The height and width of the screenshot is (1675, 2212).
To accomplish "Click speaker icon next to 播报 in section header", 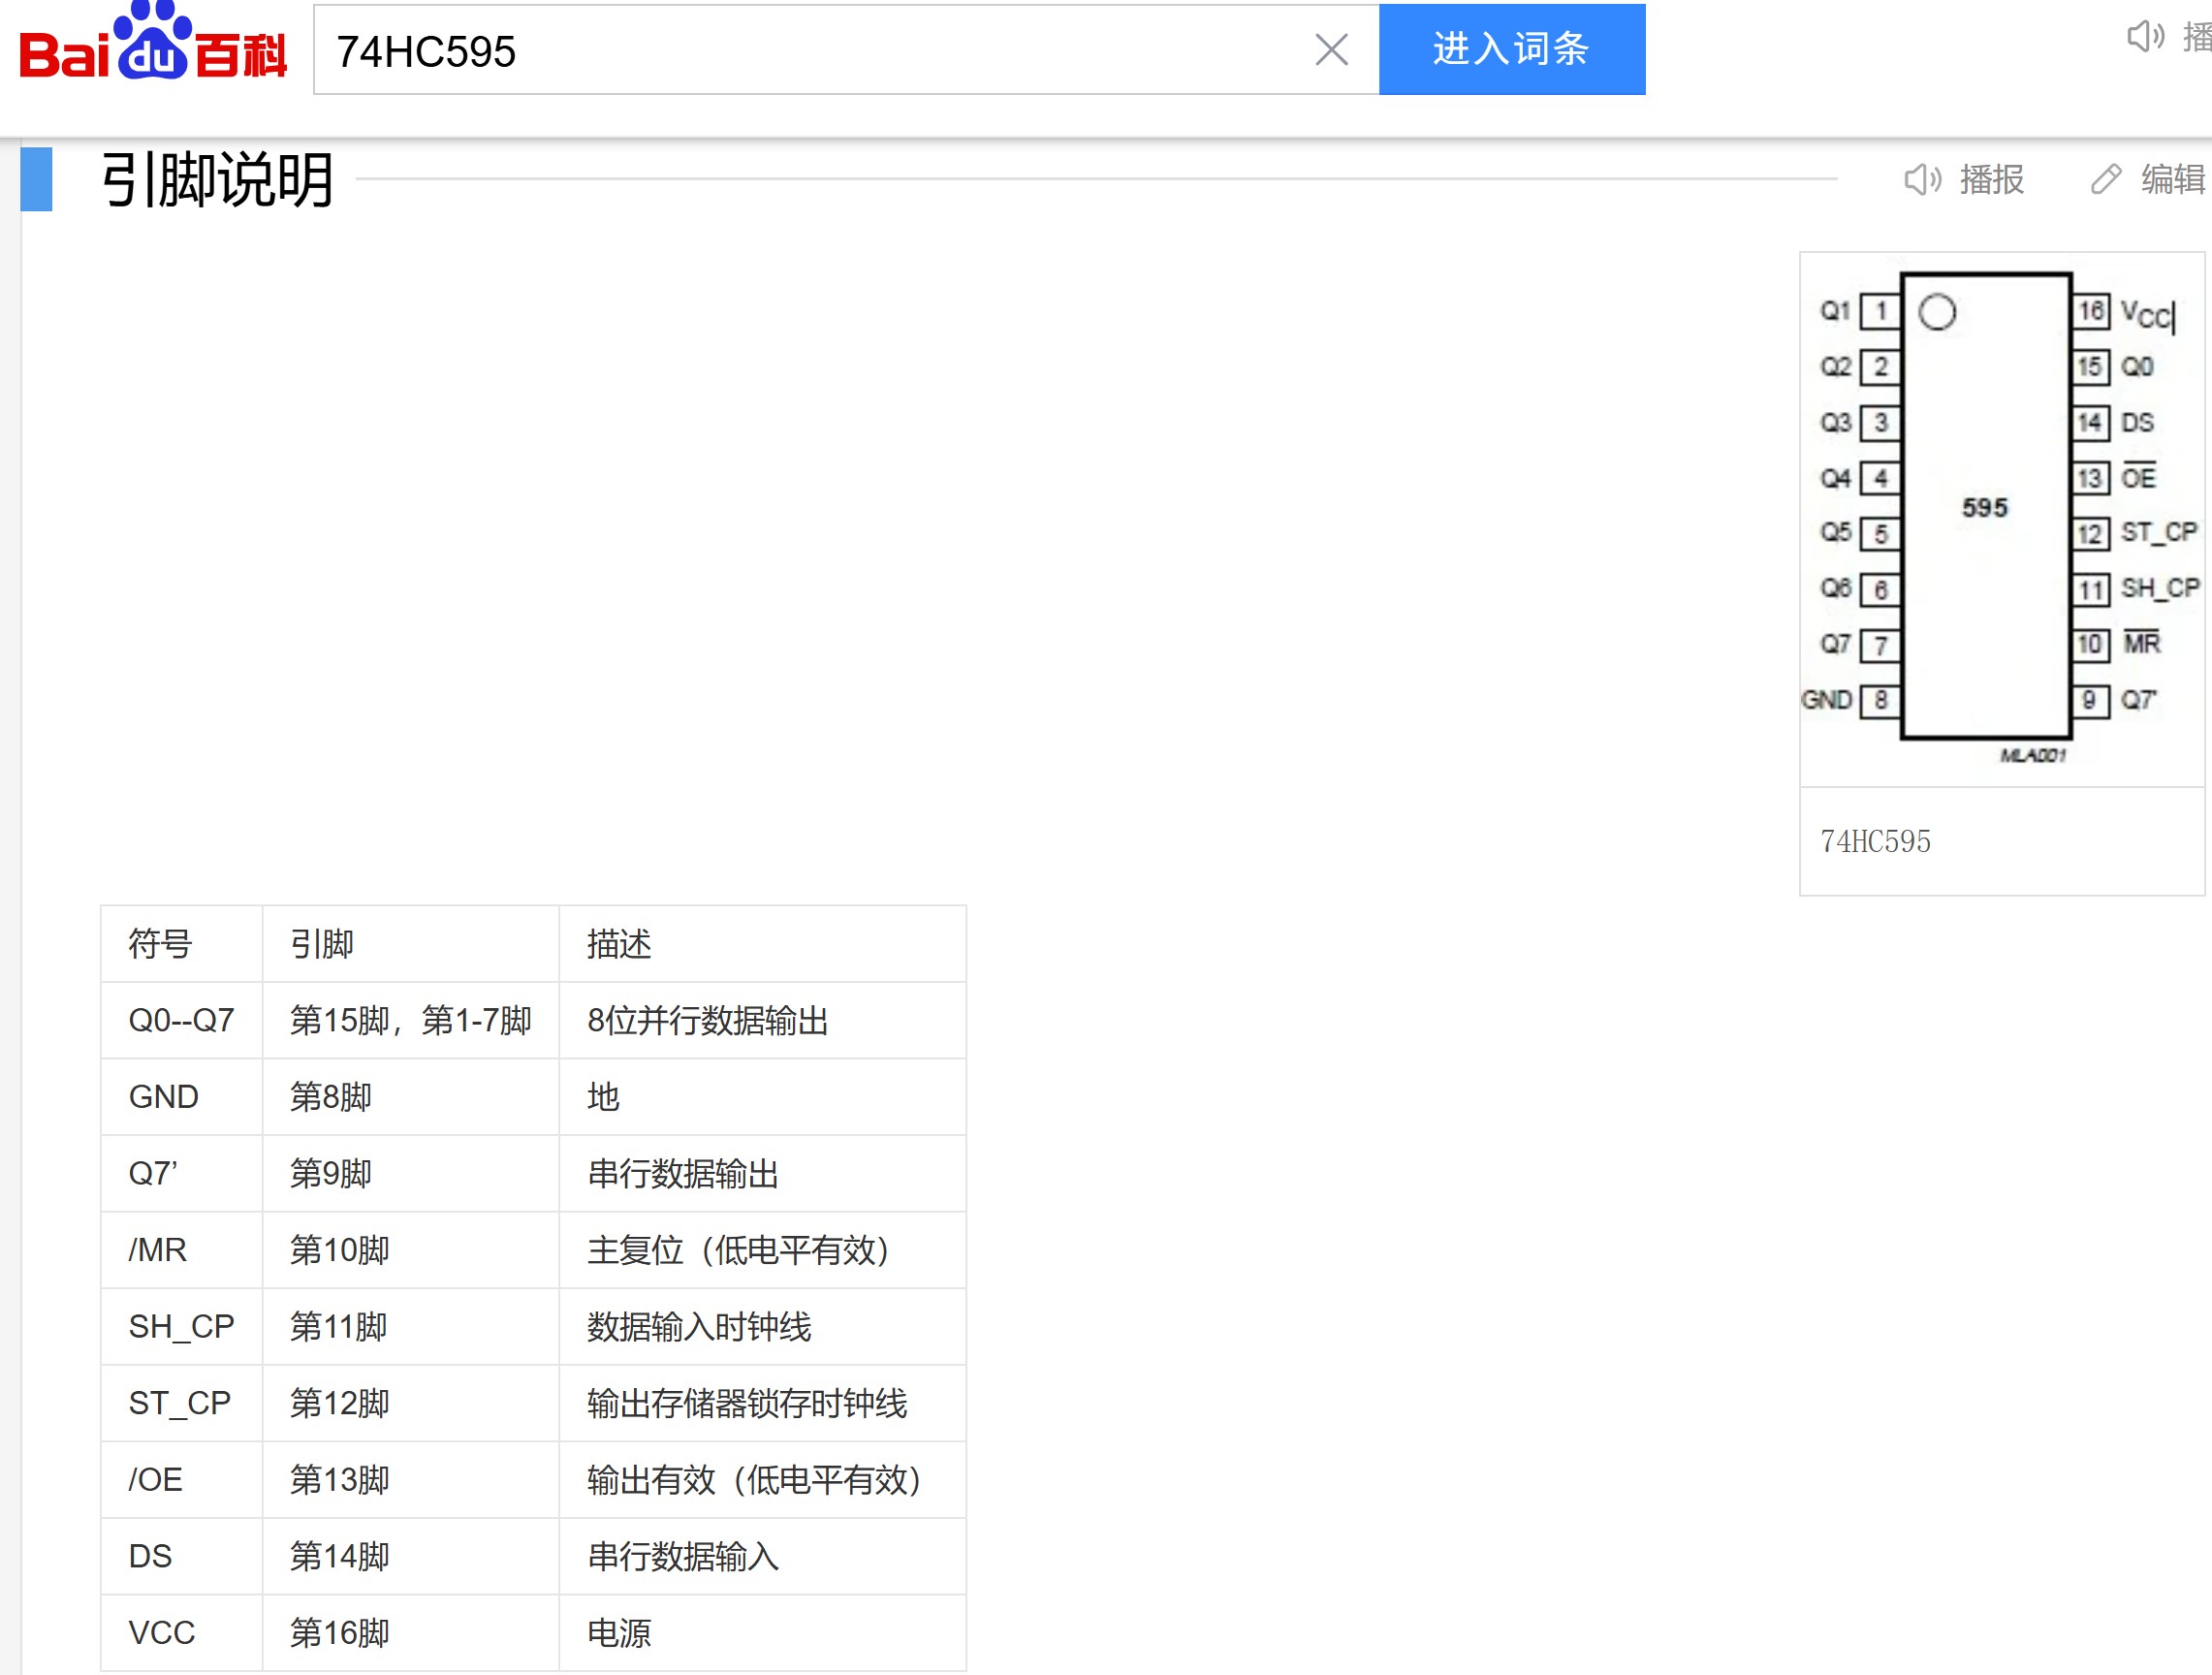I will 1921,179.
